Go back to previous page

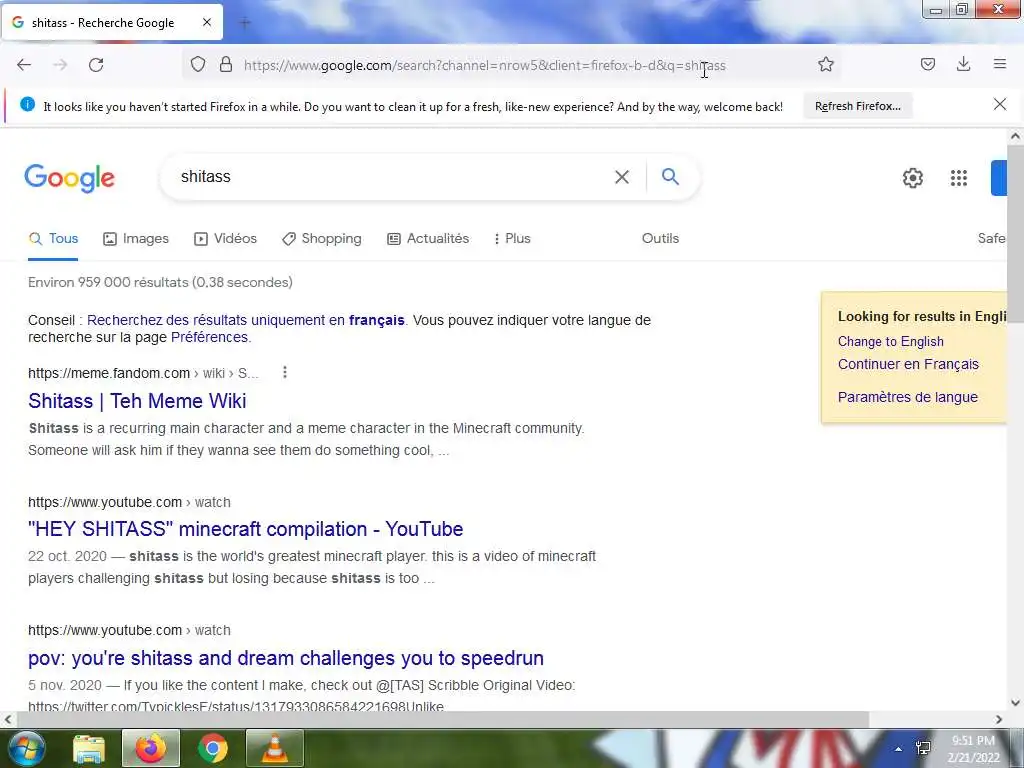24,65
